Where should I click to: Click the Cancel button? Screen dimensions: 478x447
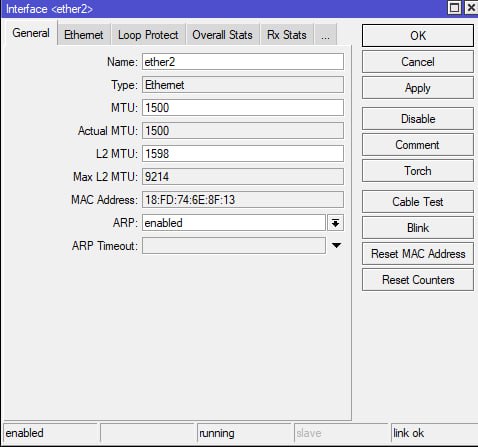[x=418, y=62]
